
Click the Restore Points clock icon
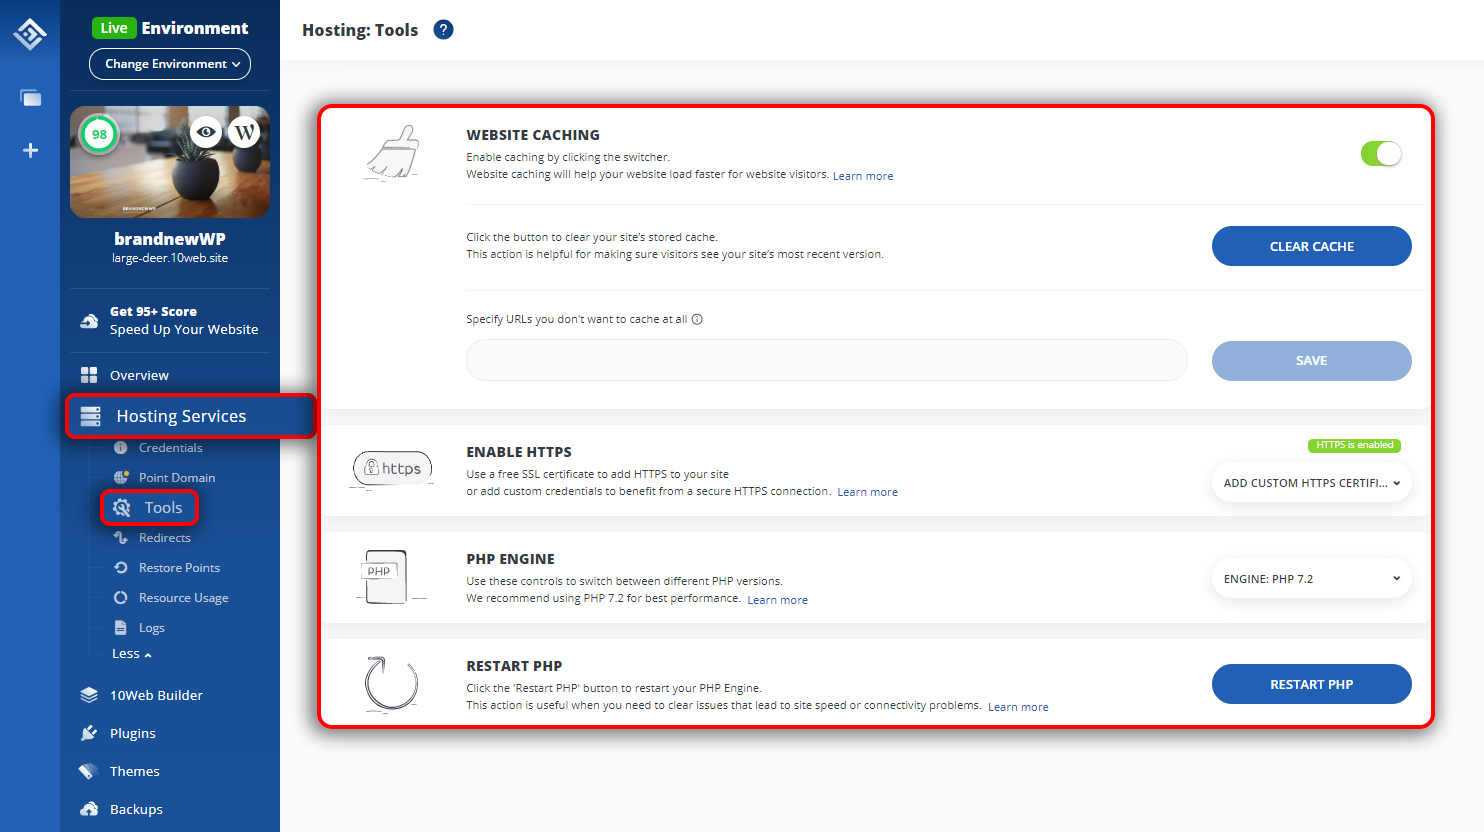point(121,568)
